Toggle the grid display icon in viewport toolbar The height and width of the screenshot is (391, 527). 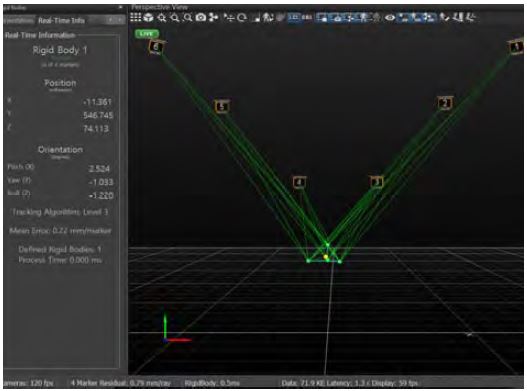(x=136, y=17)
